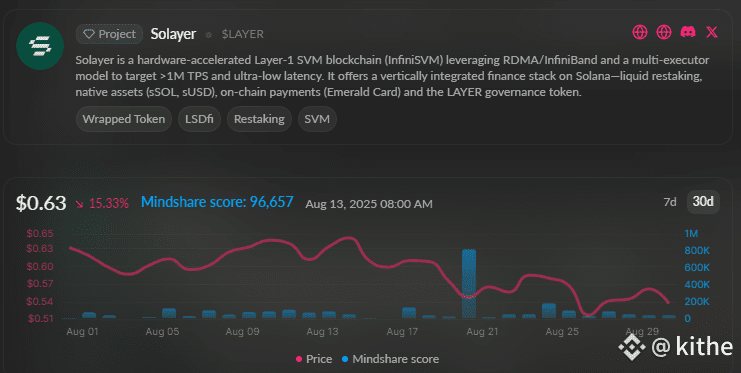
Task: Open the second globe website icon
Action: (x=664, y=32)
